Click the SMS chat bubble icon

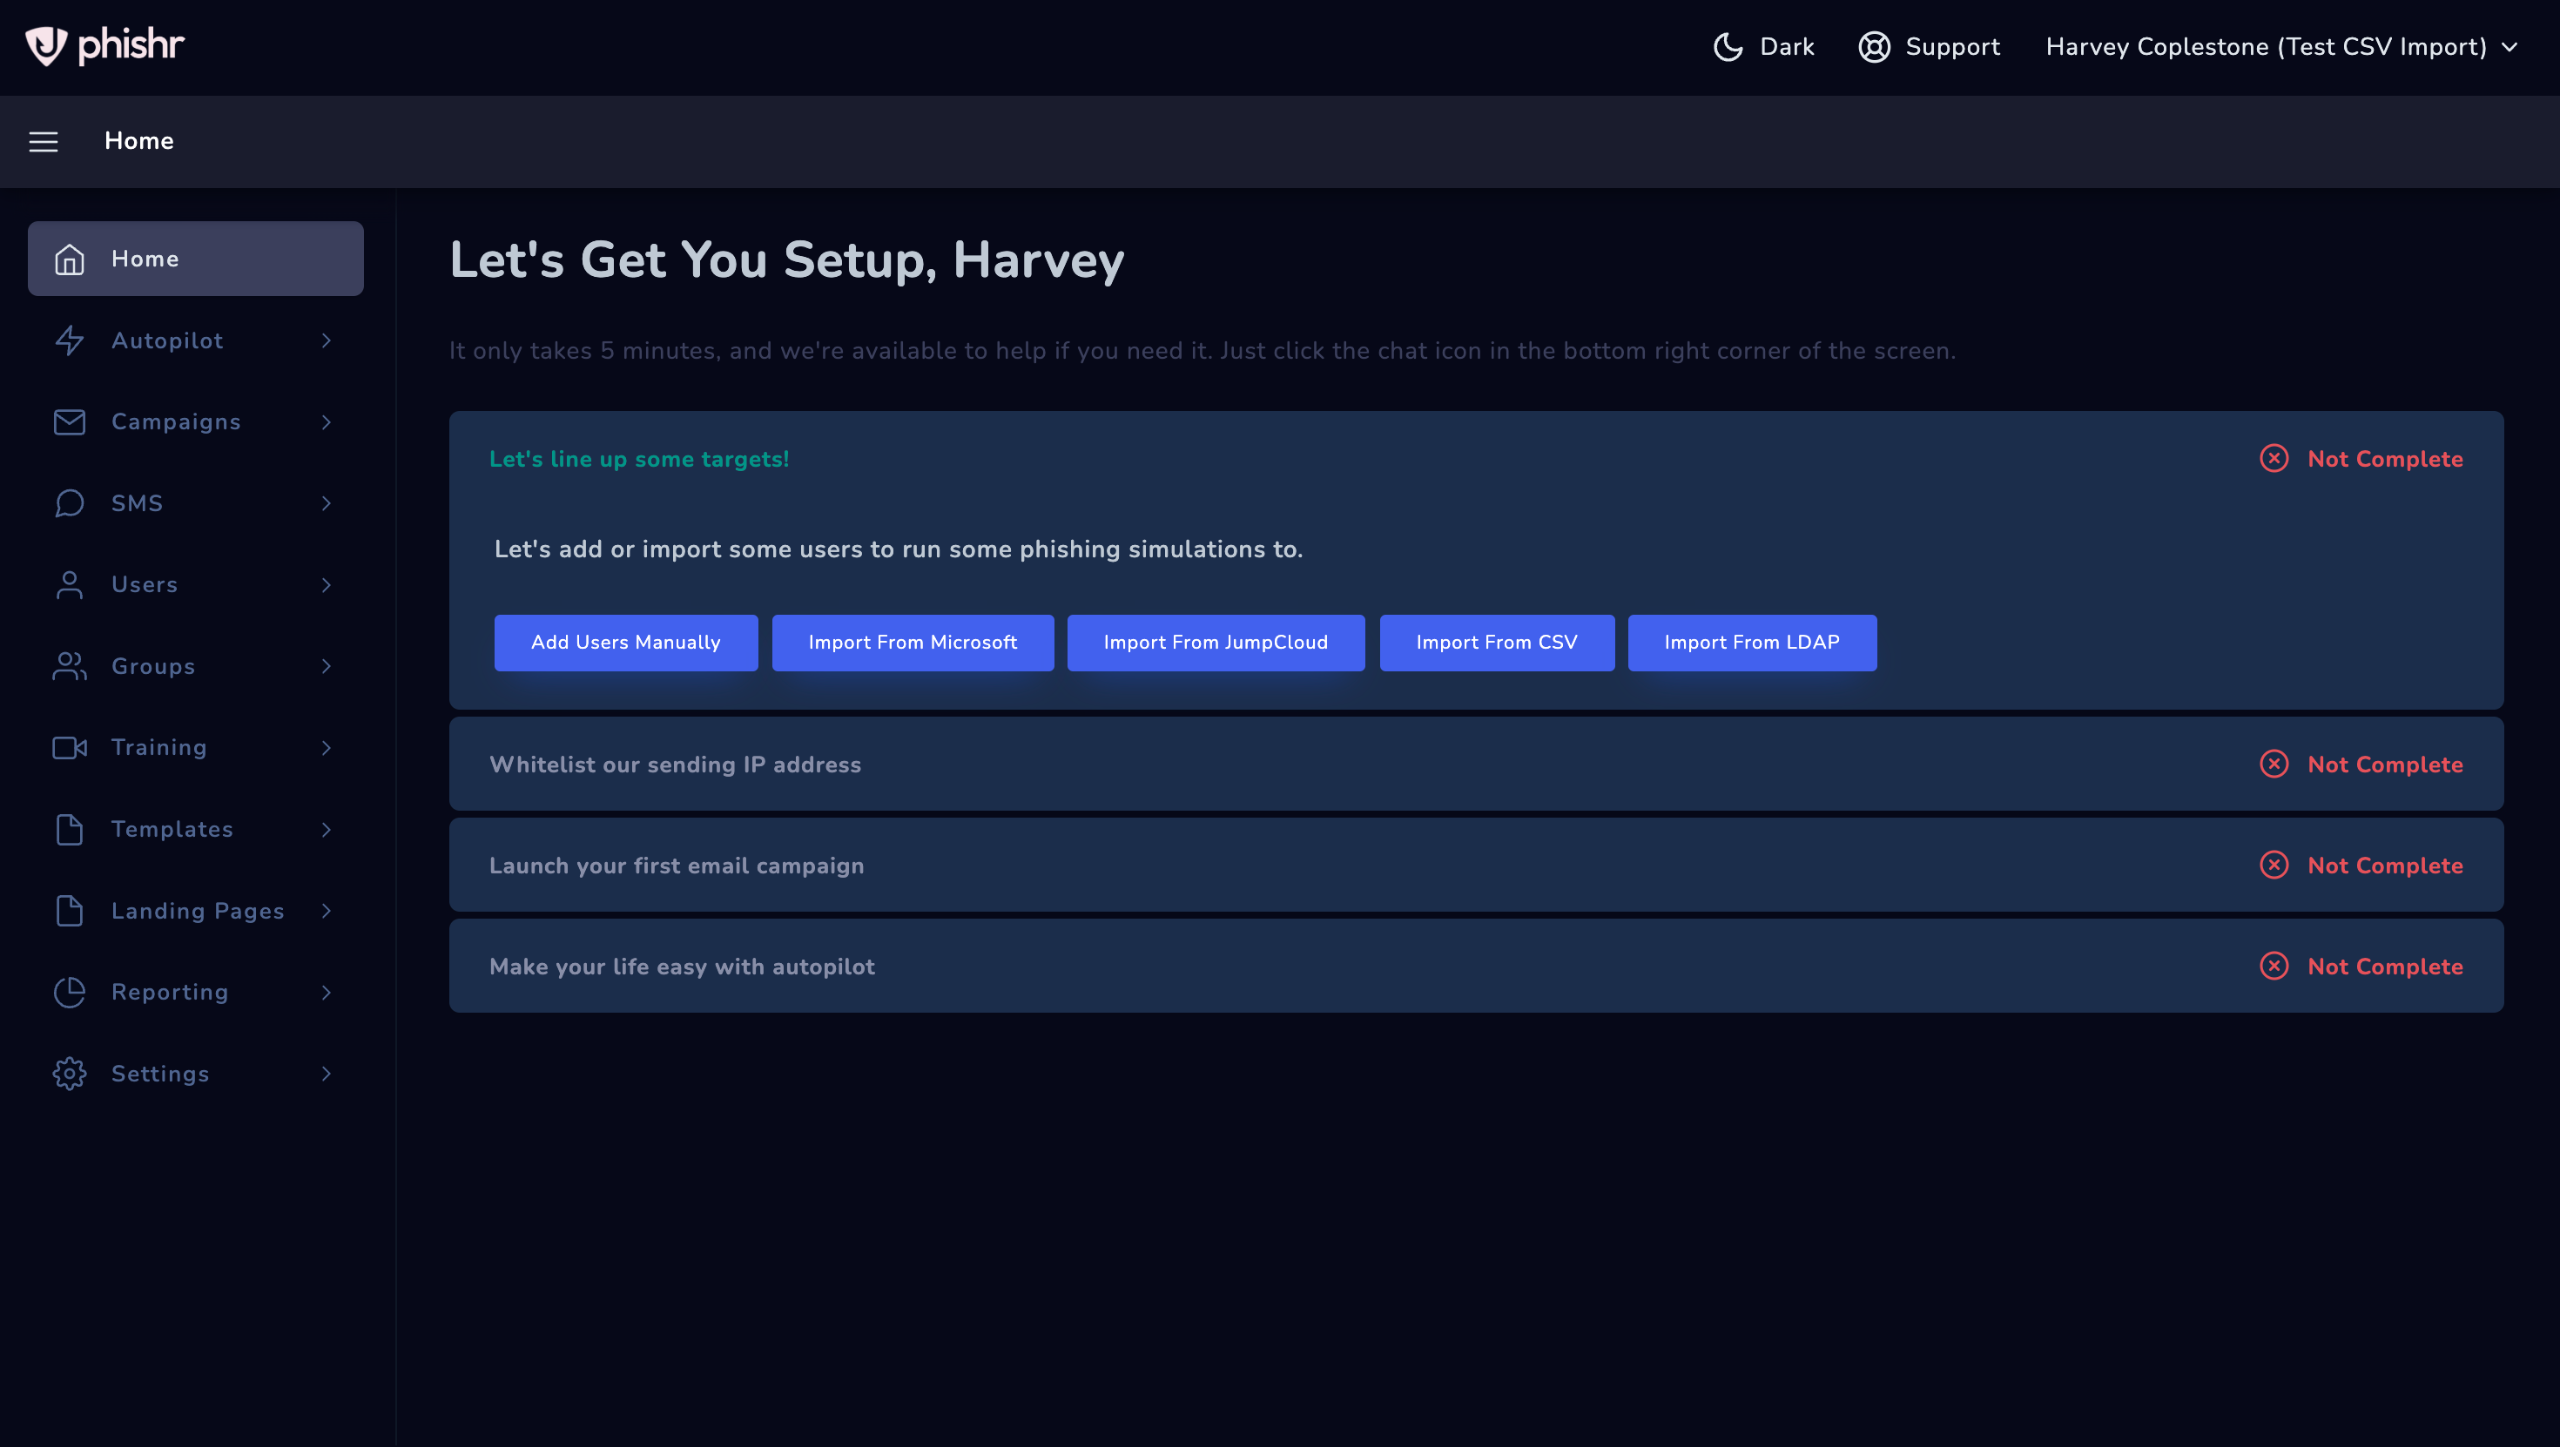point(69,503)
